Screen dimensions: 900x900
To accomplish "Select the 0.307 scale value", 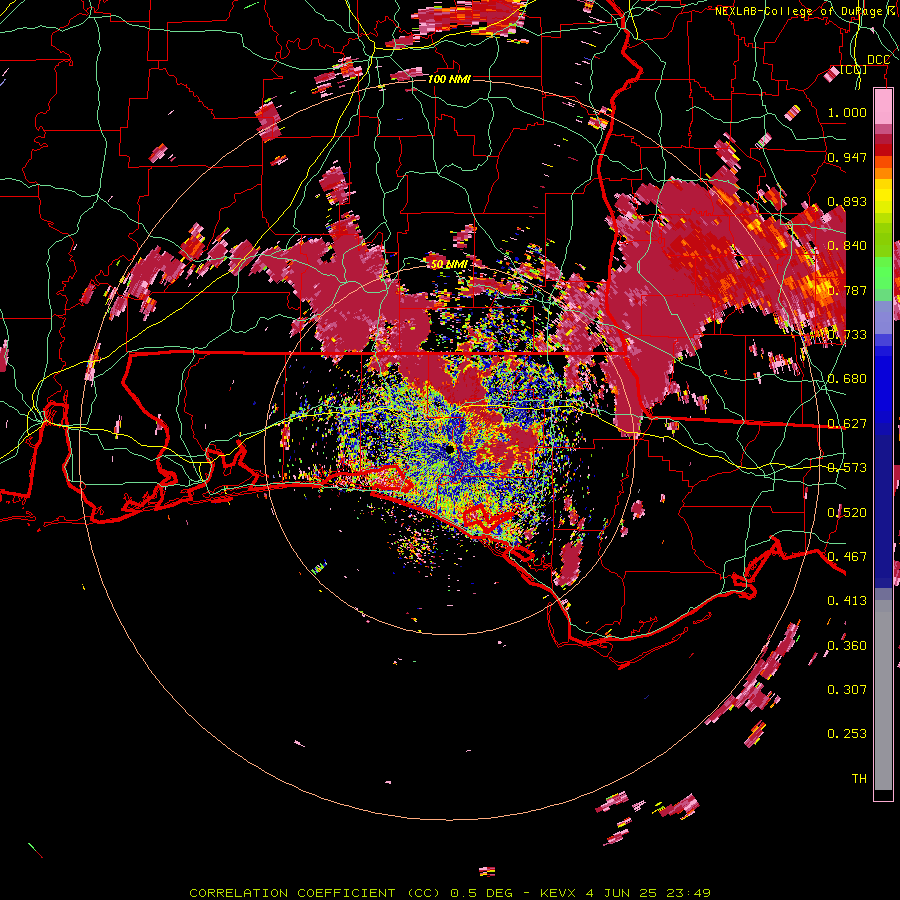I will pyautogui.click(x=847, y=690).
